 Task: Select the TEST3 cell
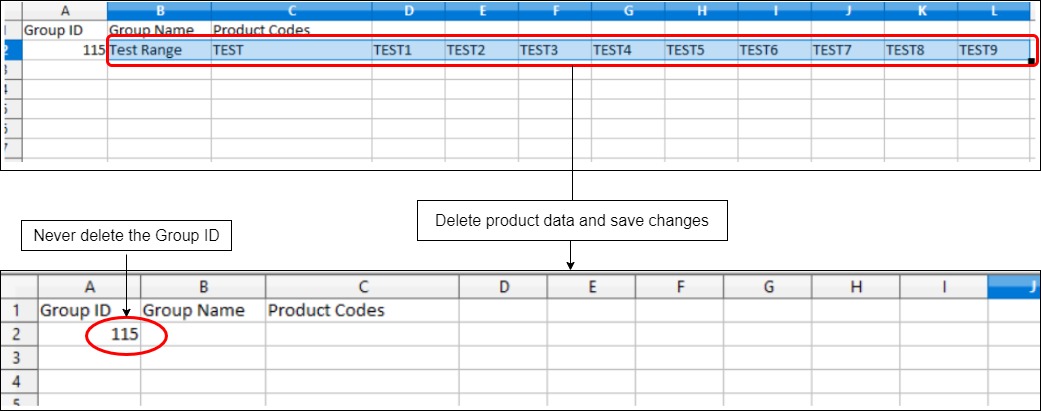tap(553, 50)
